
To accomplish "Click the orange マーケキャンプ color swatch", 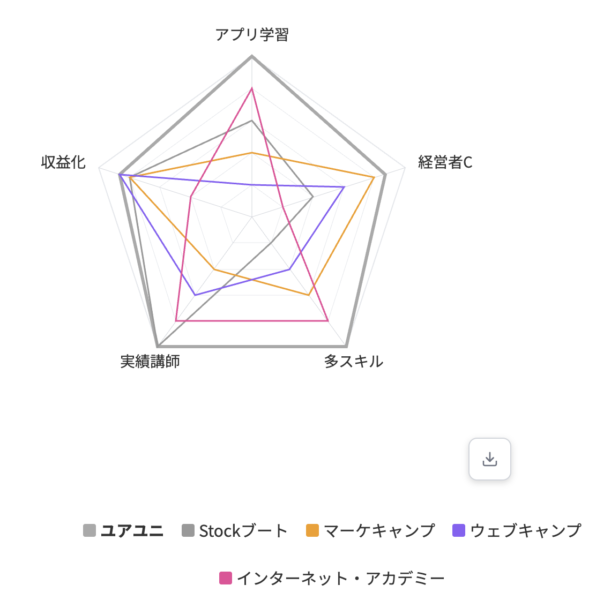I will (312, 531).
